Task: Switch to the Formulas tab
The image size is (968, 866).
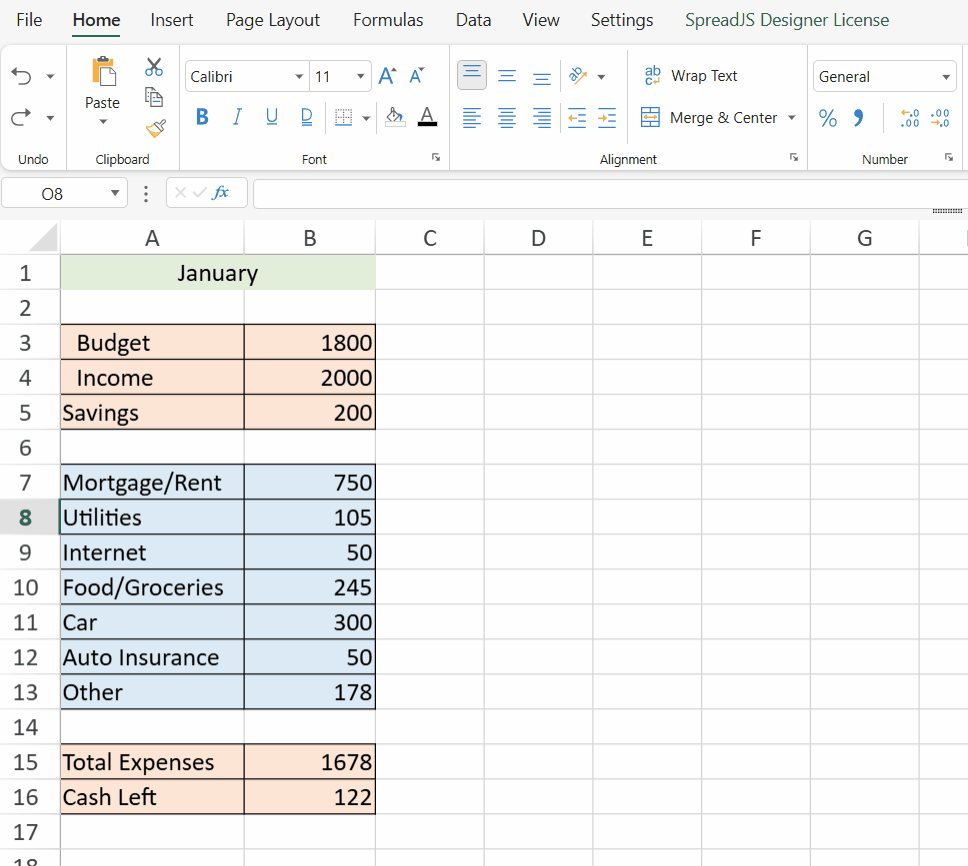Action: click(388, 20)
